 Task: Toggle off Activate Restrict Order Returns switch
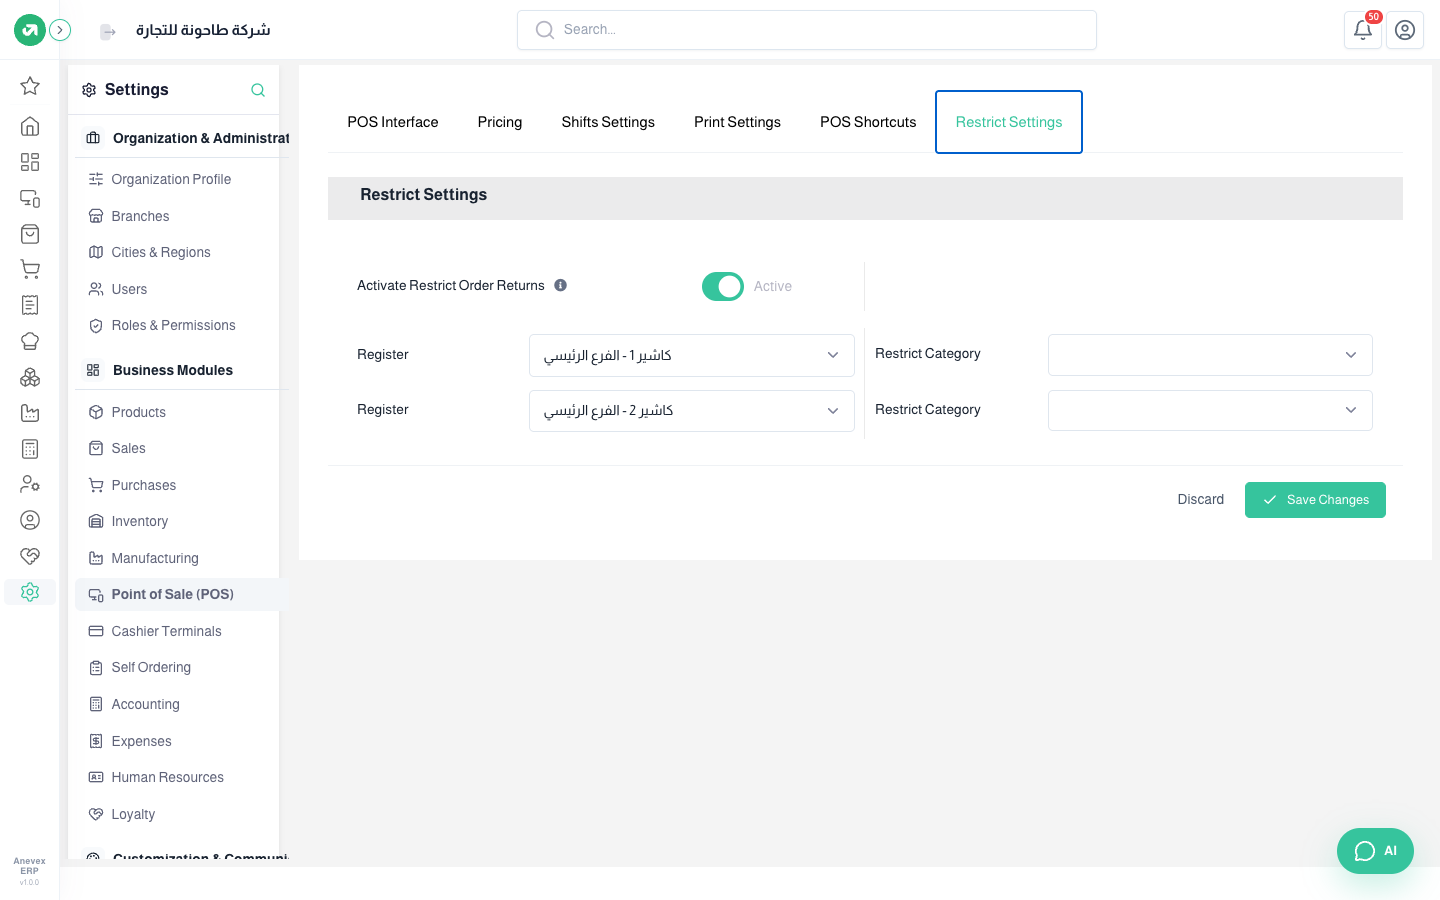pyautogui.click(x=723, y=286)
